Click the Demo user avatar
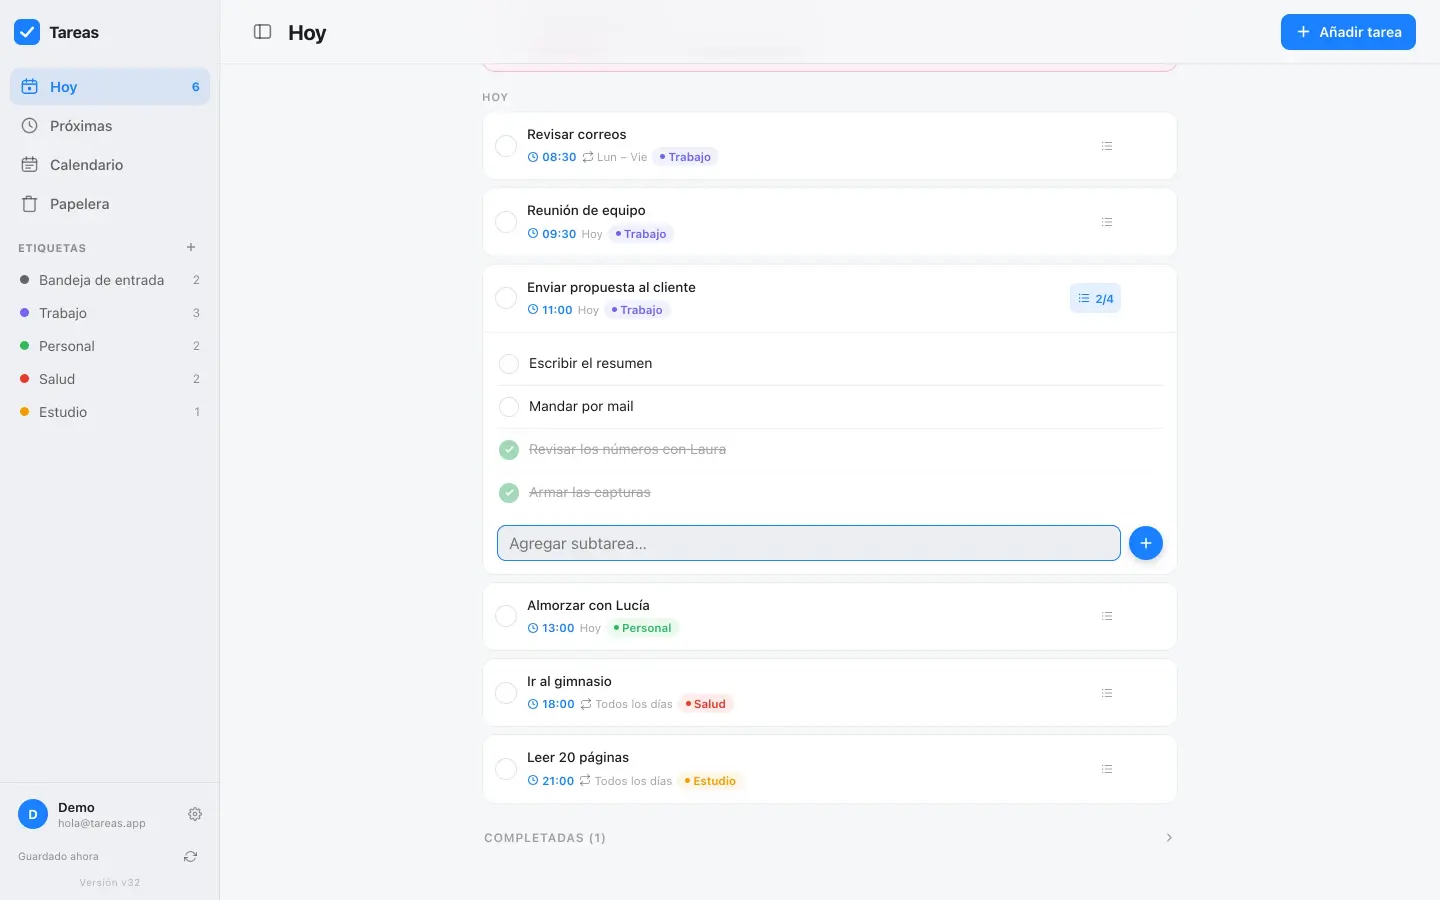The height and width of the screenshot is (900, 1440). pos(33,814)
